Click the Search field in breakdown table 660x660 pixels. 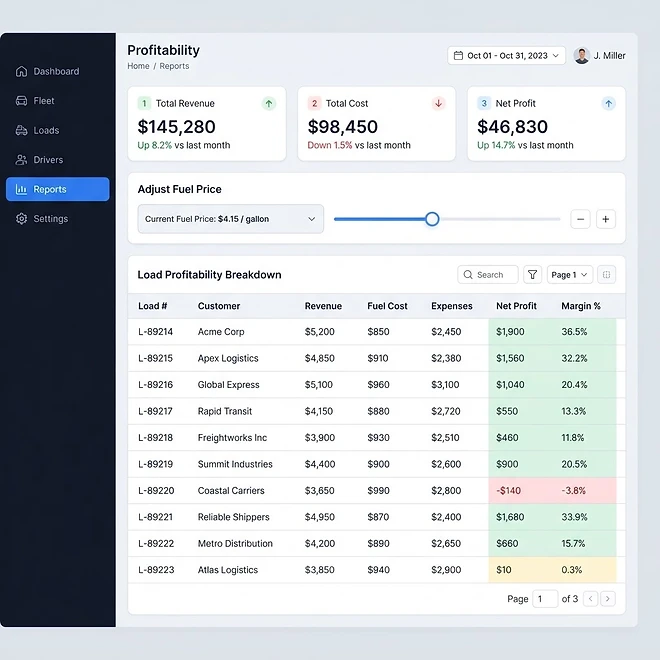pos(488,274)
